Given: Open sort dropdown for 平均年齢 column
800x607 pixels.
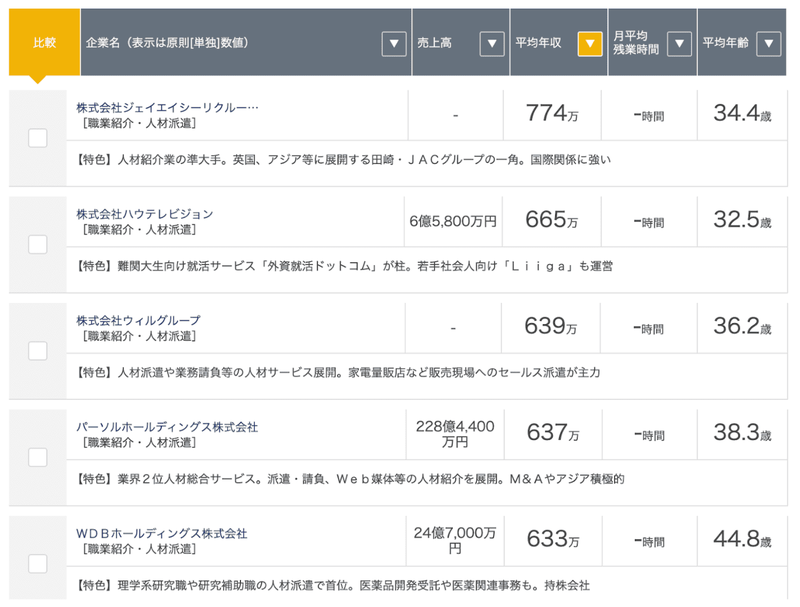Looking at the screenshot, I should click(x=769, y=43).
